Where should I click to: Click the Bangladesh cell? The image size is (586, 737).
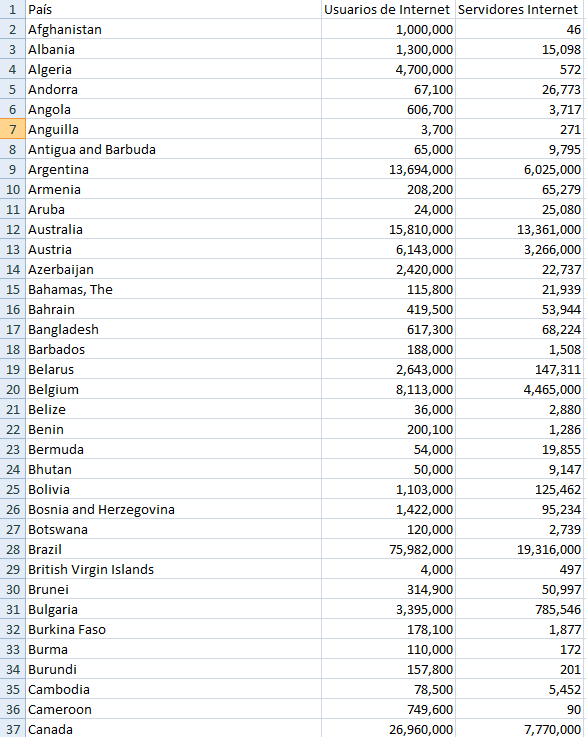click(x=173, y=329)
